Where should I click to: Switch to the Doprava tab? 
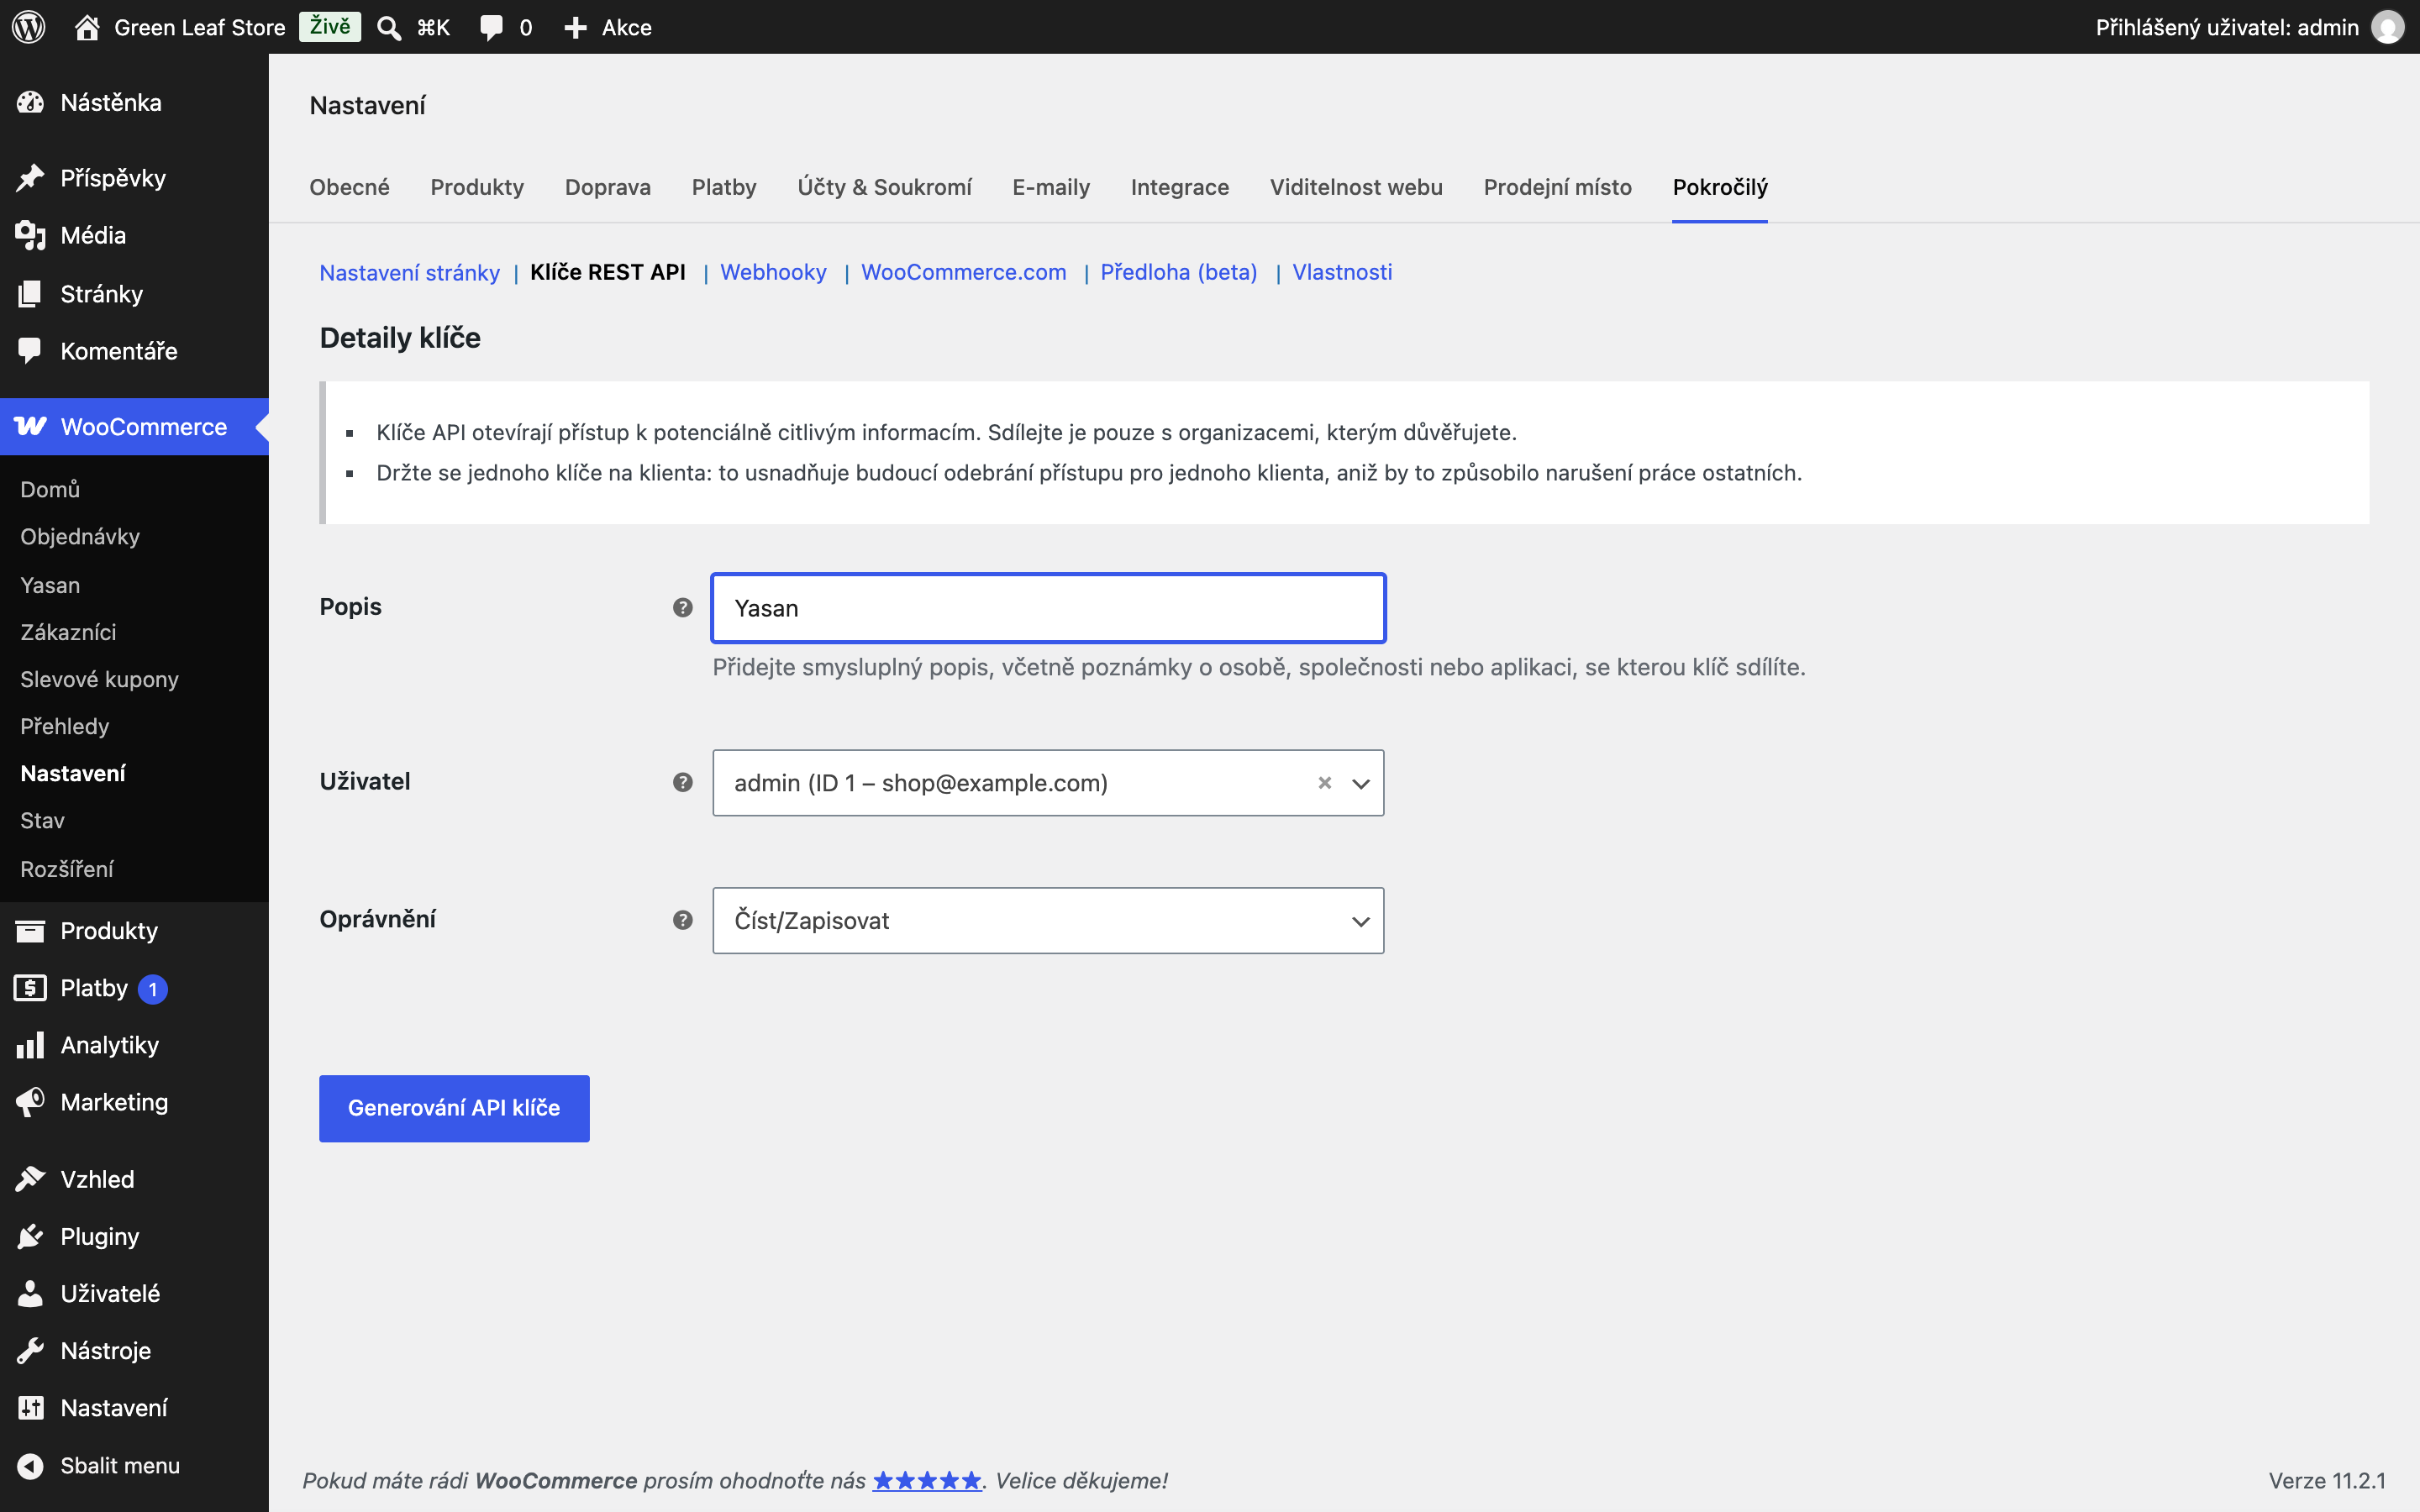(608, 187)
